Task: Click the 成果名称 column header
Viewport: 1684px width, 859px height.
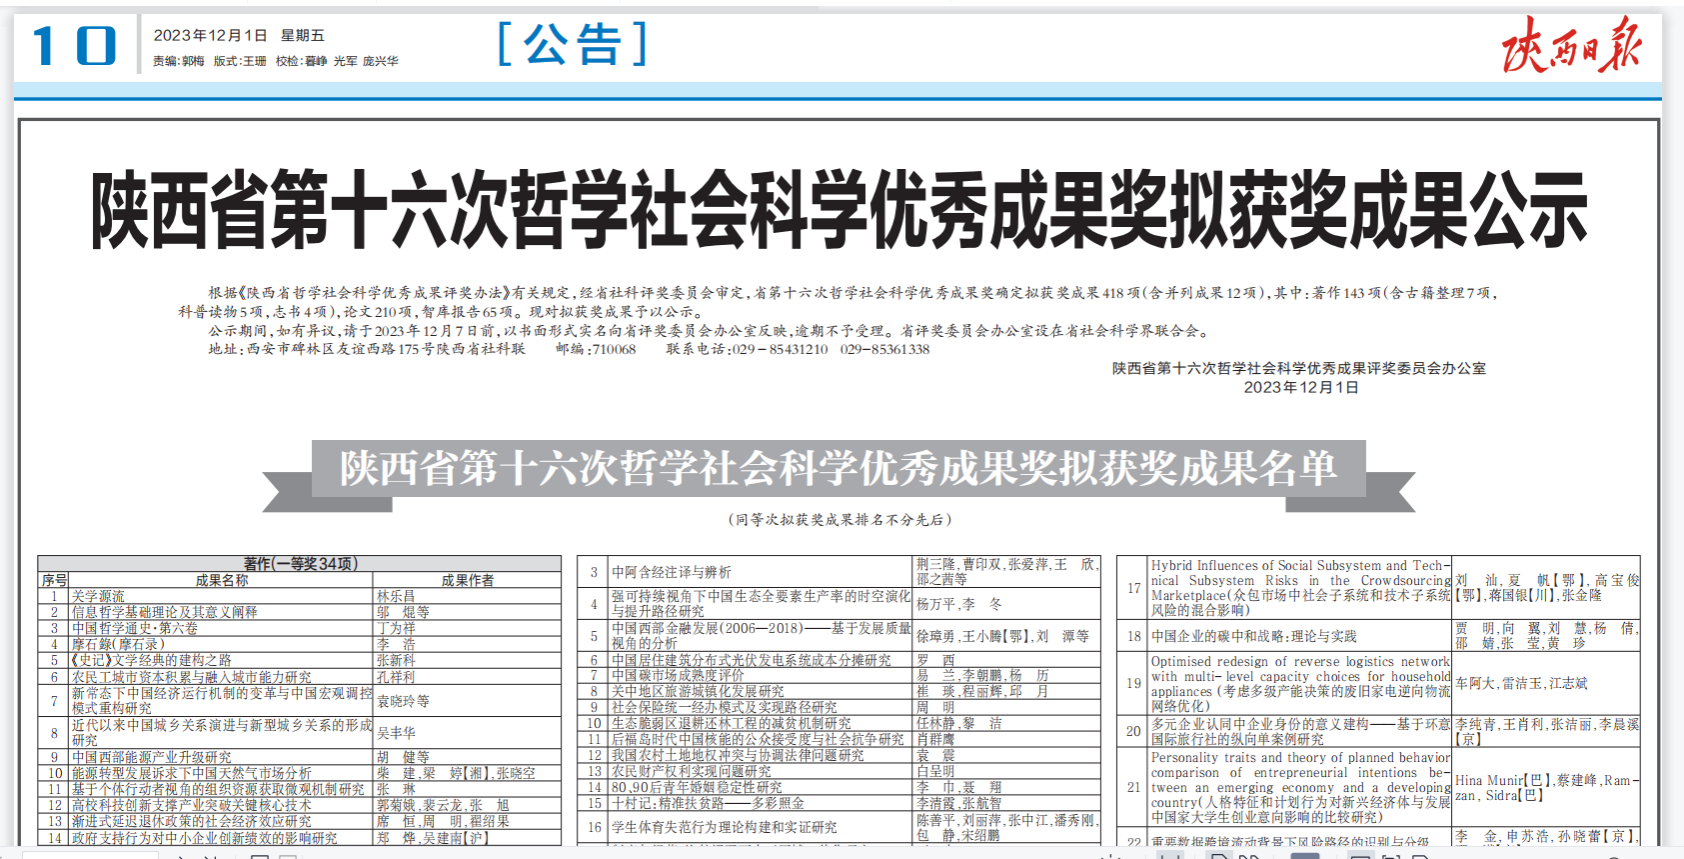Action: [x=221, y=580]
